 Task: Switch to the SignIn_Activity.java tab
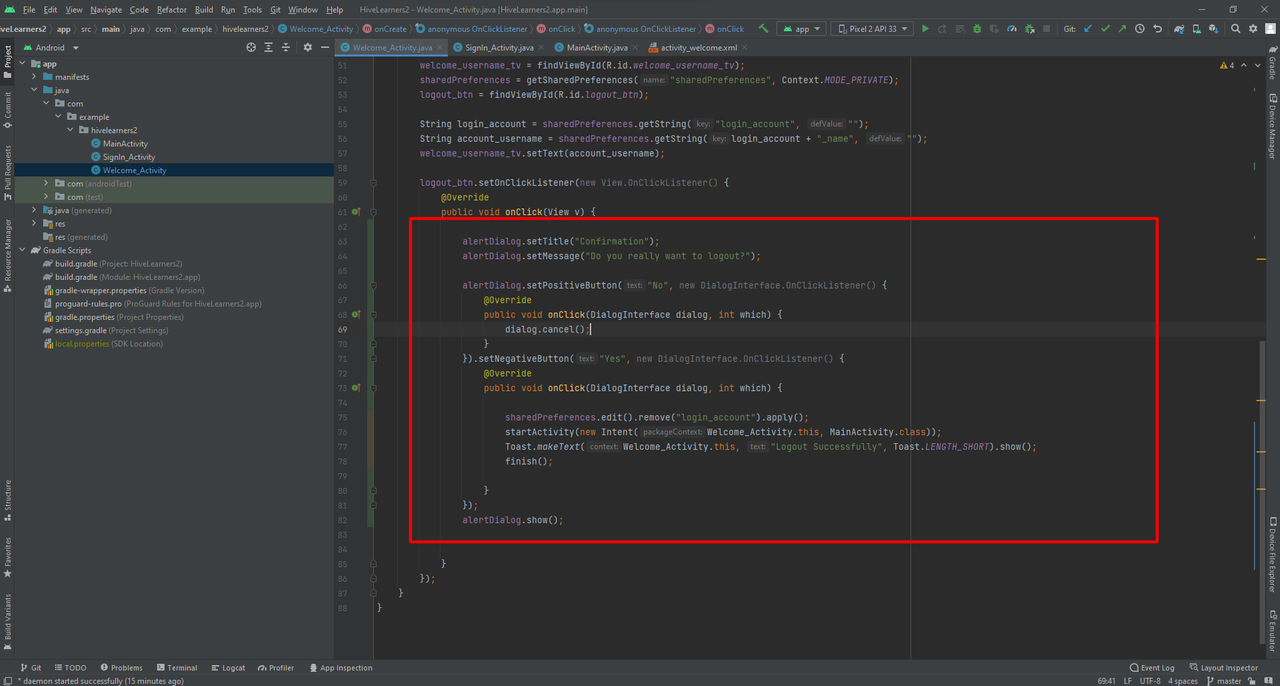(499, 47)
